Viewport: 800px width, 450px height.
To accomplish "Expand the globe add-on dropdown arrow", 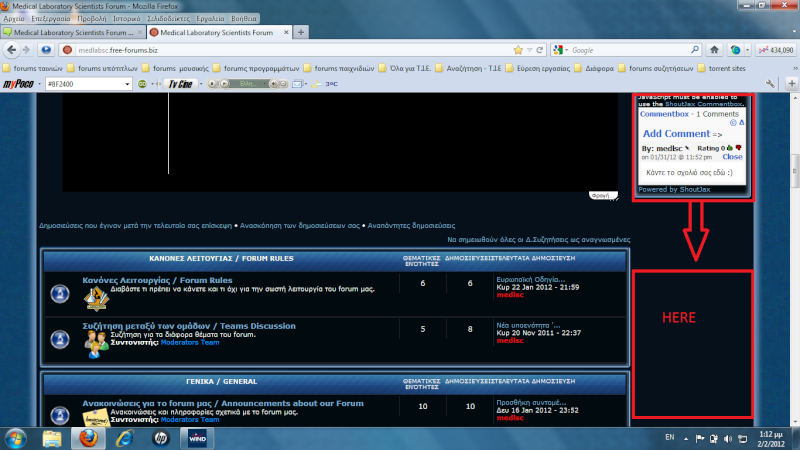I will pos(747,50).
